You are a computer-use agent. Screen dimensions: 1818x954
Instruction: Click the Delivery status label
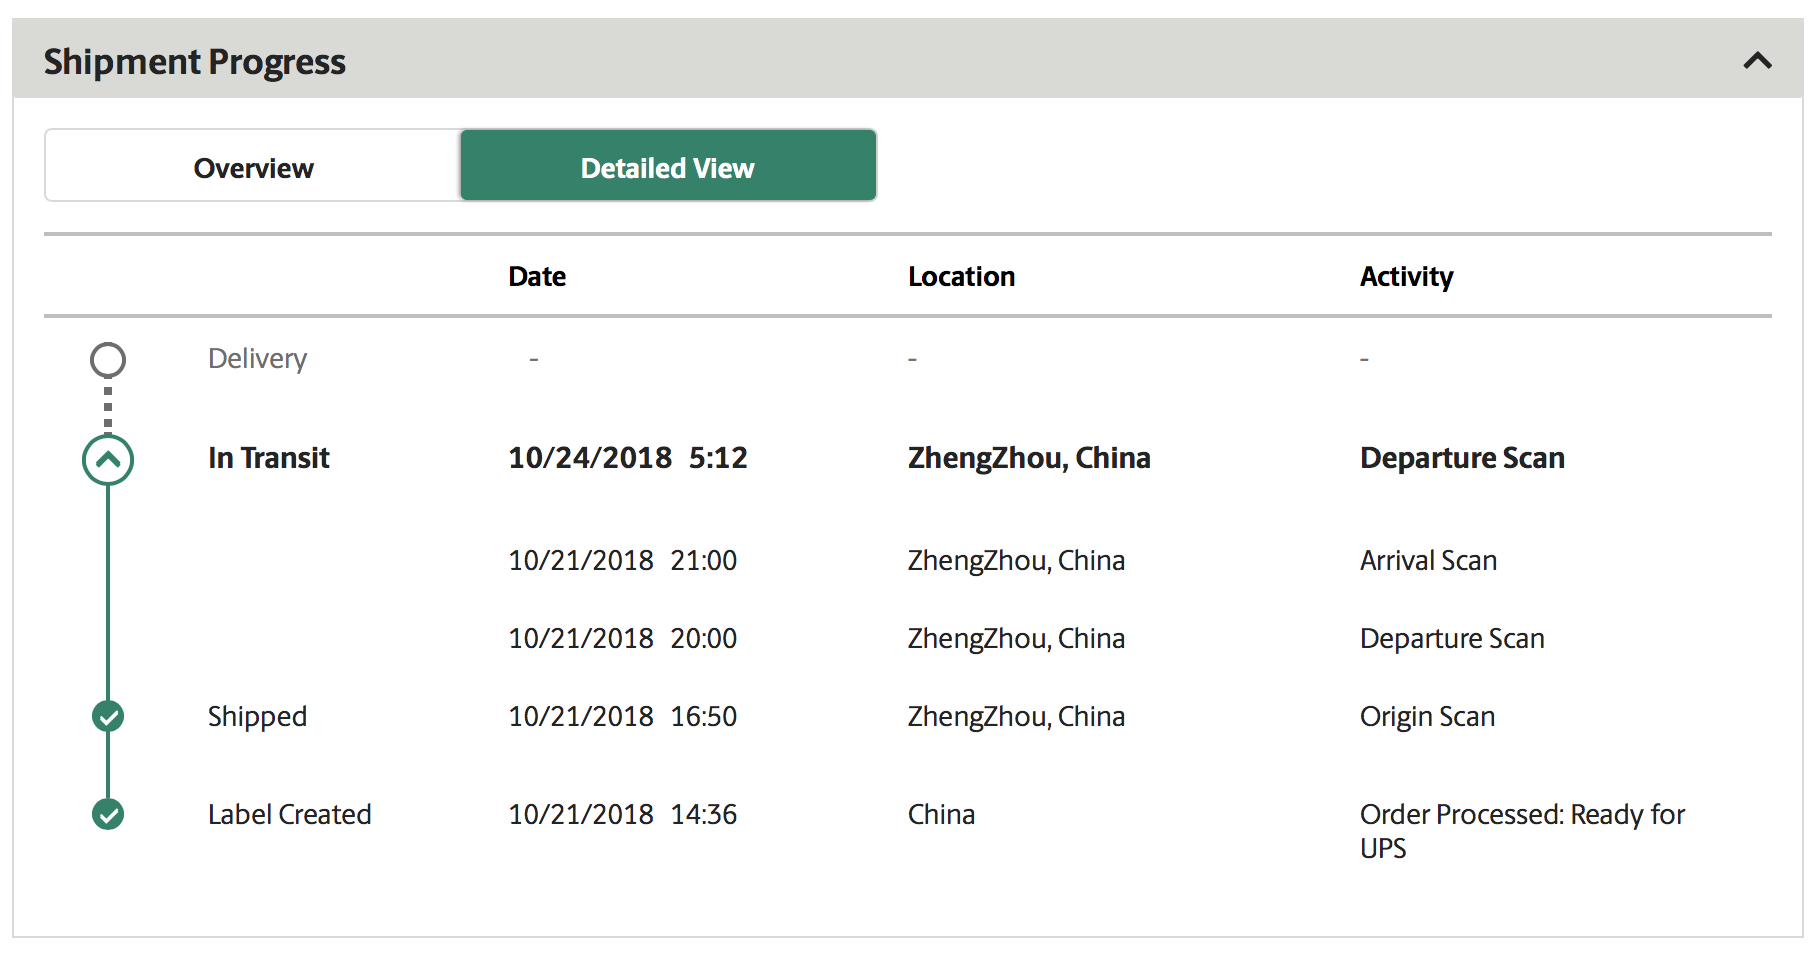pos(257,359)
